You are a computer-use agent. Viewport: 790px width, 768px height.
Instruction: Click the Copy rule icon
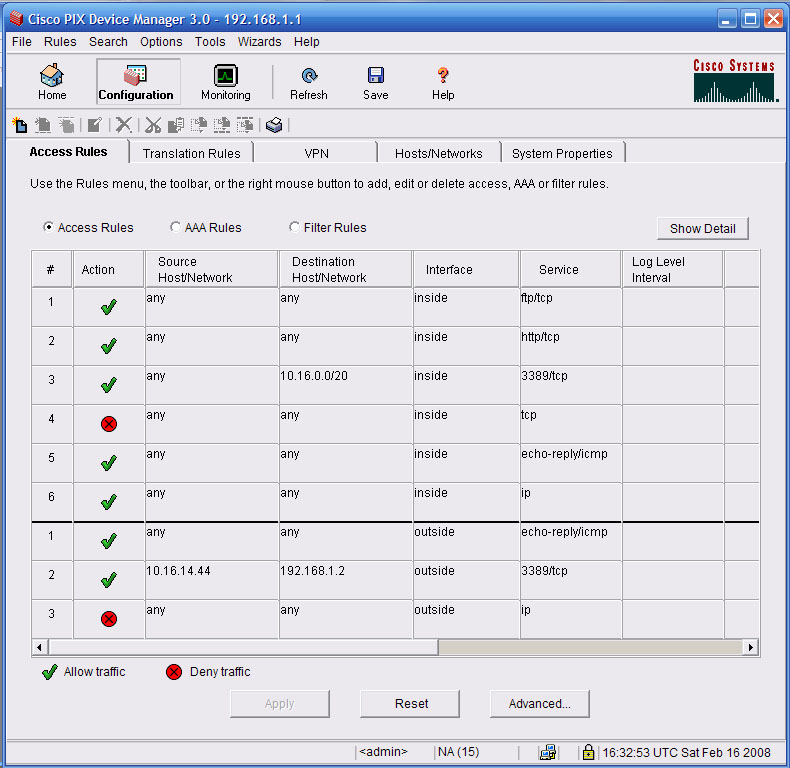[176, 124]
